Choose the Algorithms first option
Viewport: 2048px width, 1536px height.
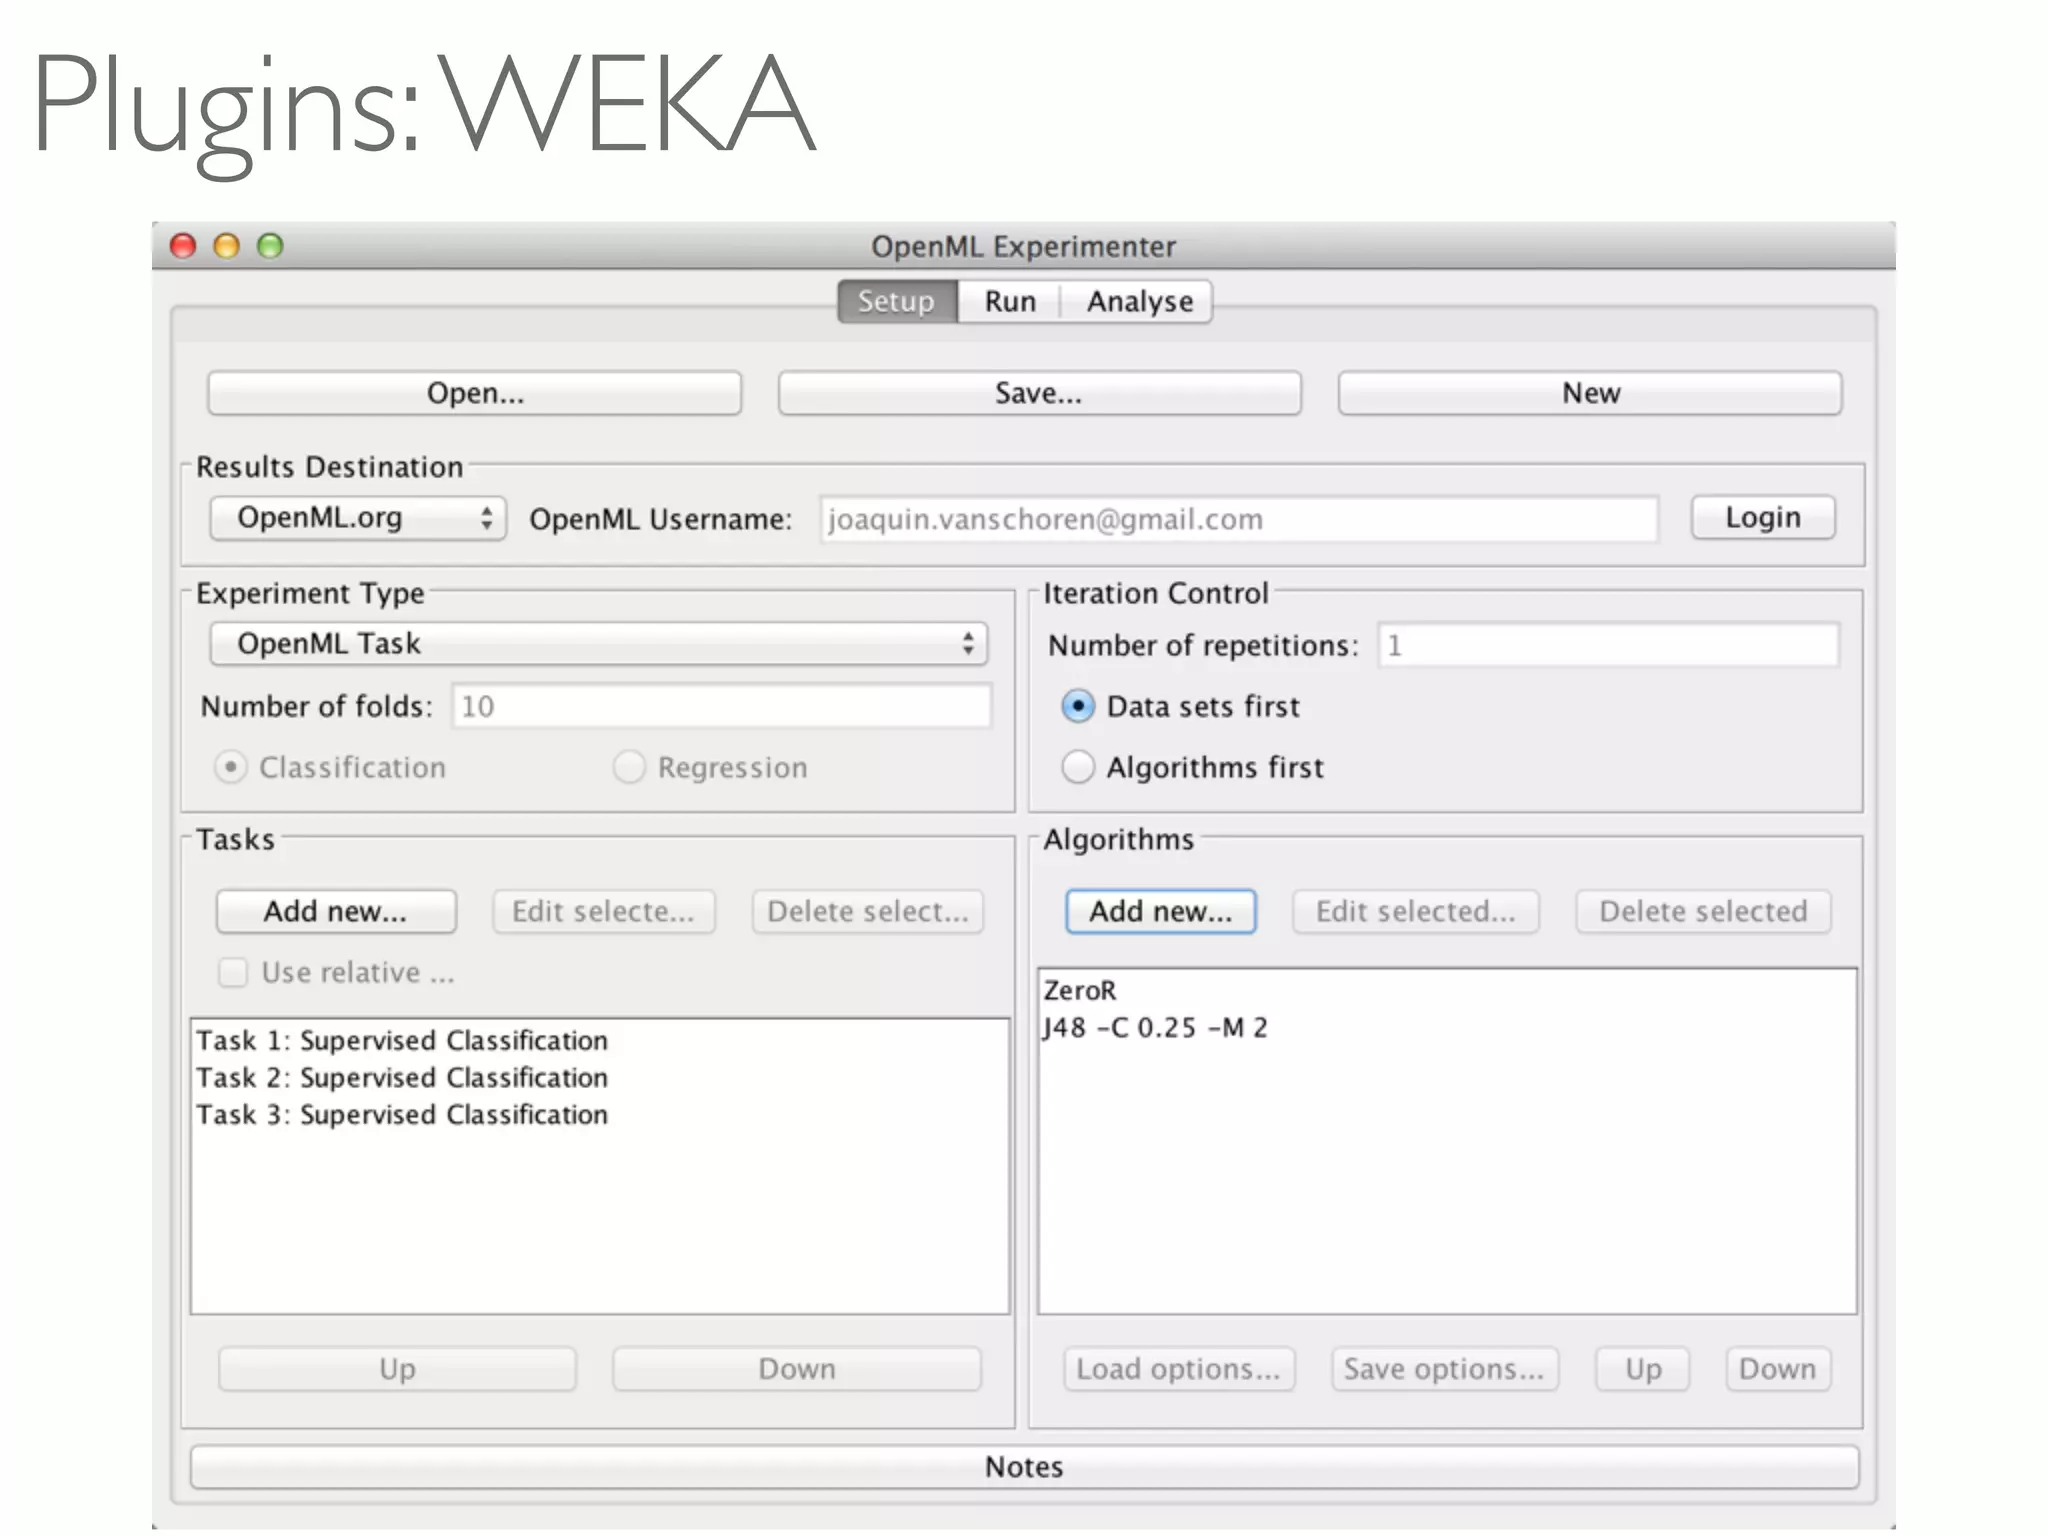point(1078,767)
